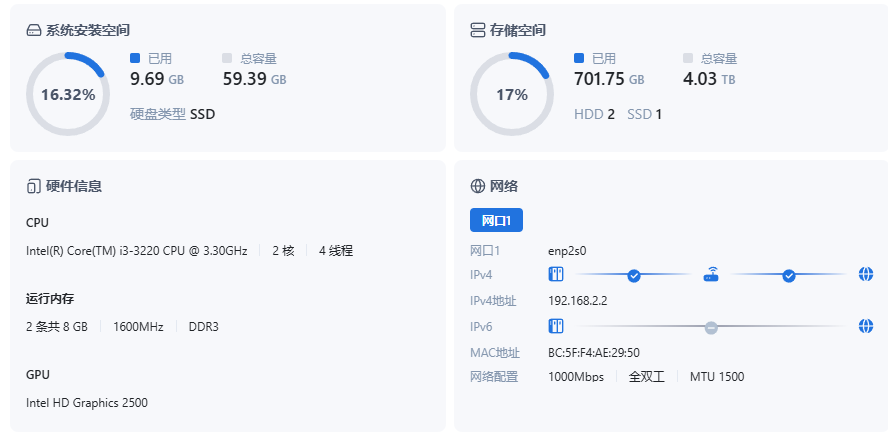Click the 16.32% system usage ring
This screenshot has height=434, width=888.
(68, 94)
